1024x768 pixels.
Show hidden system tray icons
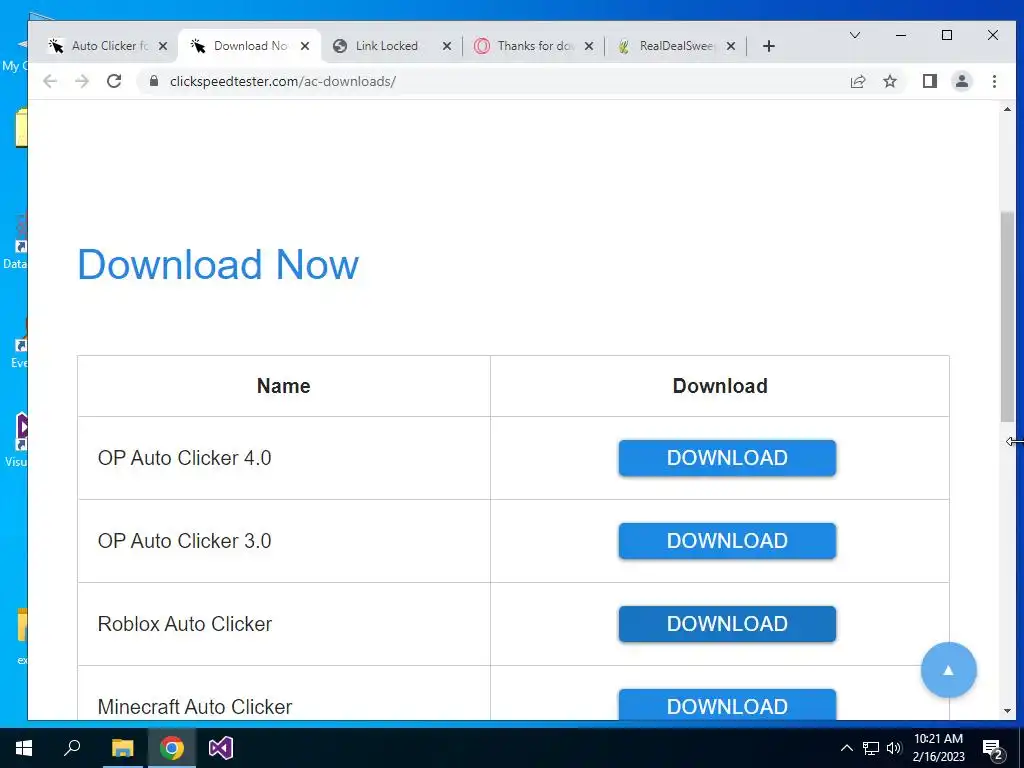coord(846,748)
